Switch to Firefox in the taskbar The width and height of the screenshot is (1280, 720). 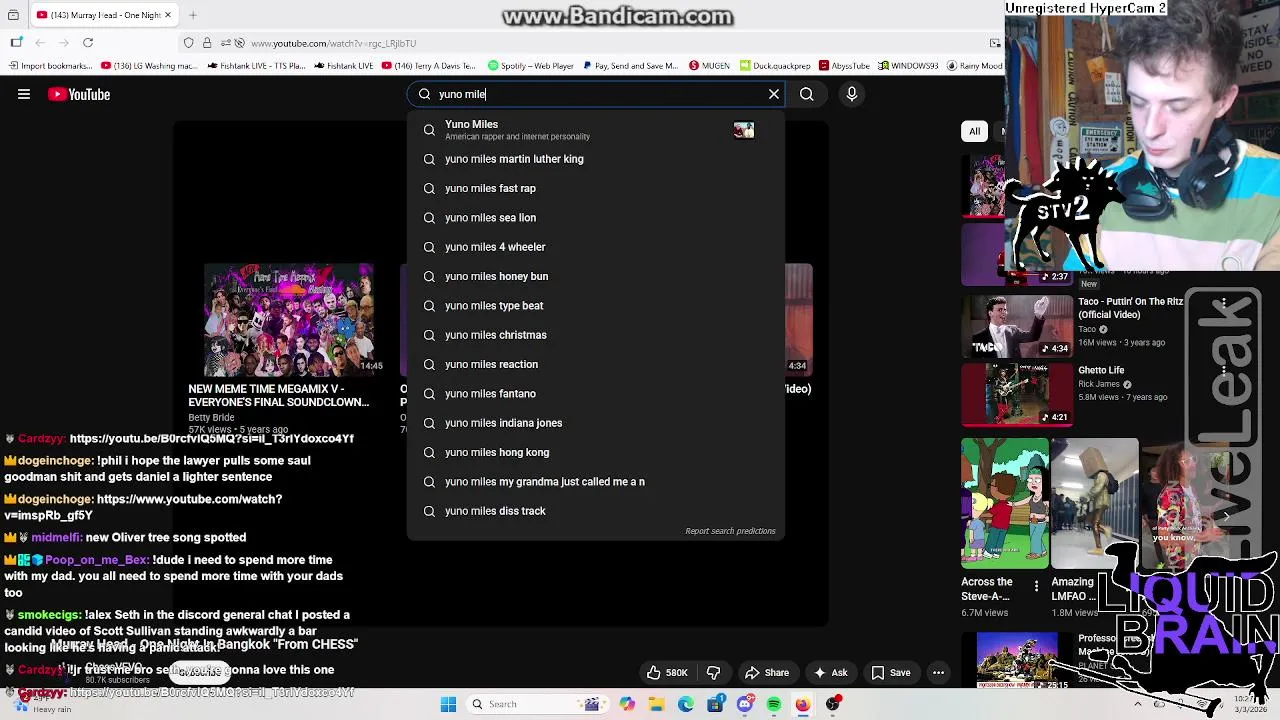pyautogui.click(x=803, y=704)
